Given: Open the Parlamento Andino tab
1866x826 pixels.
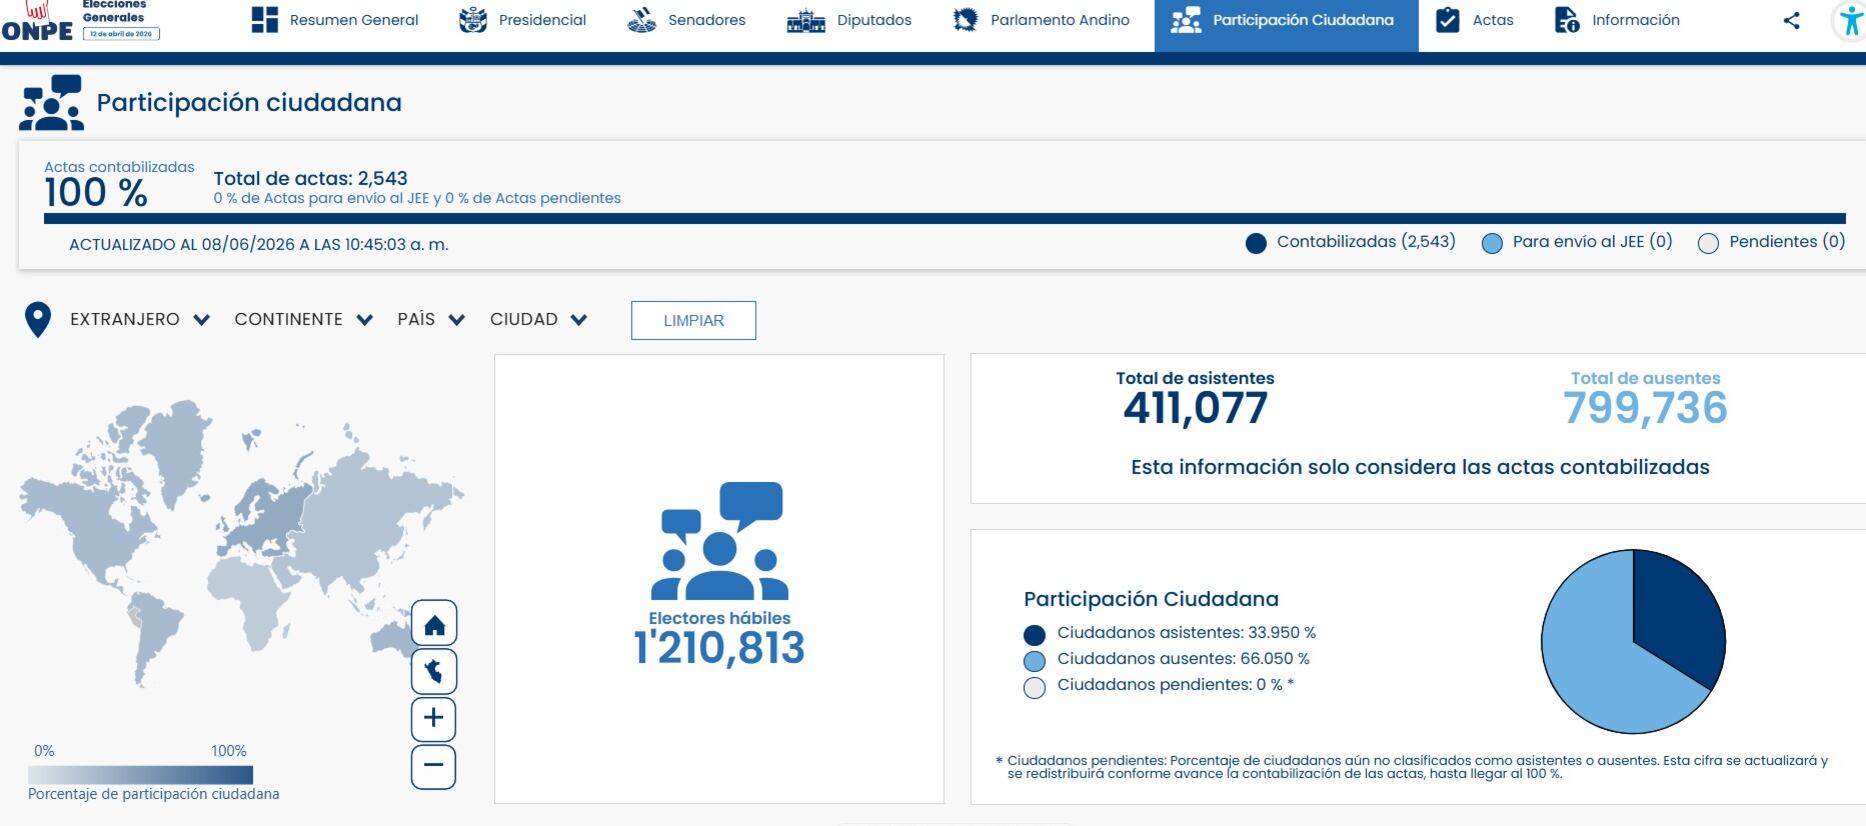Looking at the screenshot, I should click(x=1041, y=20).
